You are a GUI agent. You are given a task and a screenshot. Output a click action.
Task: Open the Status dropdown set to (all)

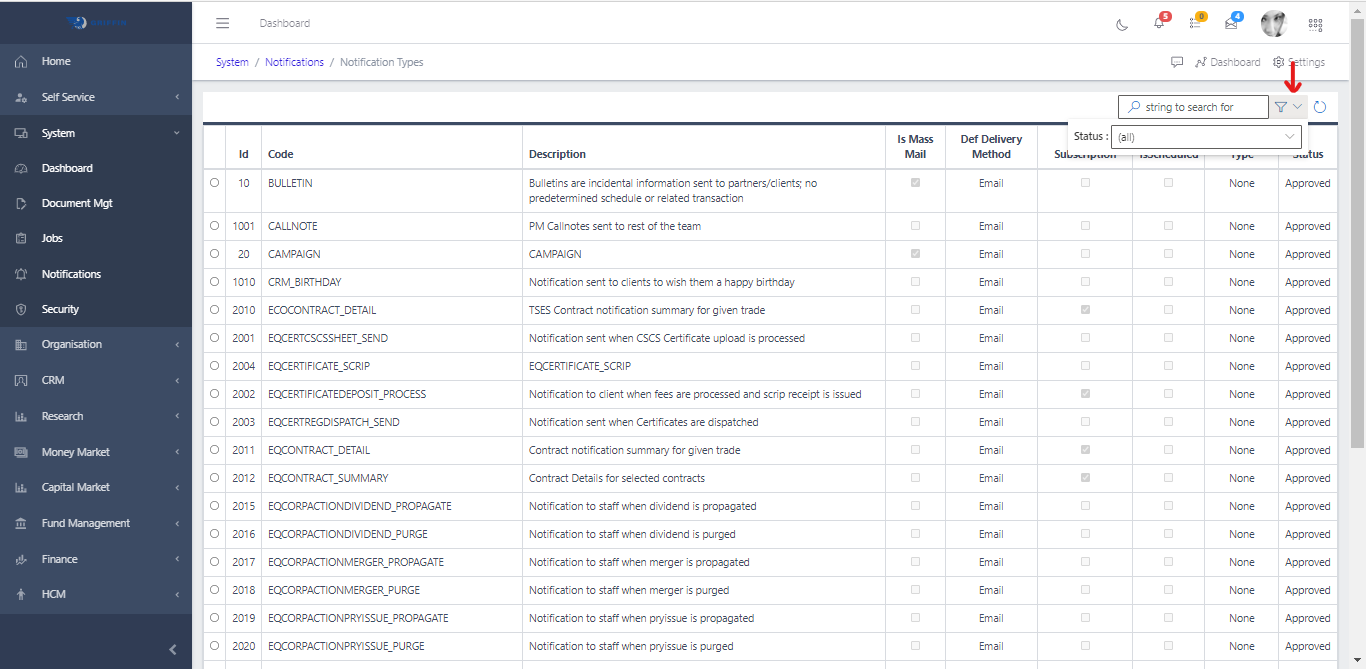click(1207, 137)
